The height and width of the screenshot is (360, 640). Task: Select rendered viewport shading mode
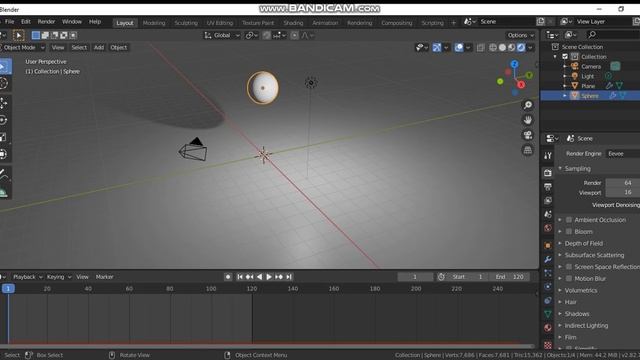point(521,47)
